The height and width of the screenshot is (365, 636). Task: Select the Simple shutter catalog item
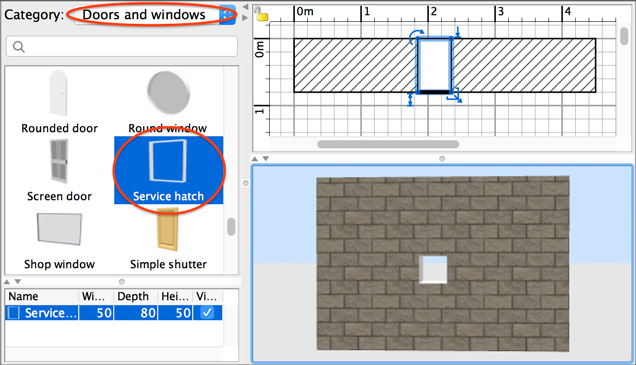[168, 239]
